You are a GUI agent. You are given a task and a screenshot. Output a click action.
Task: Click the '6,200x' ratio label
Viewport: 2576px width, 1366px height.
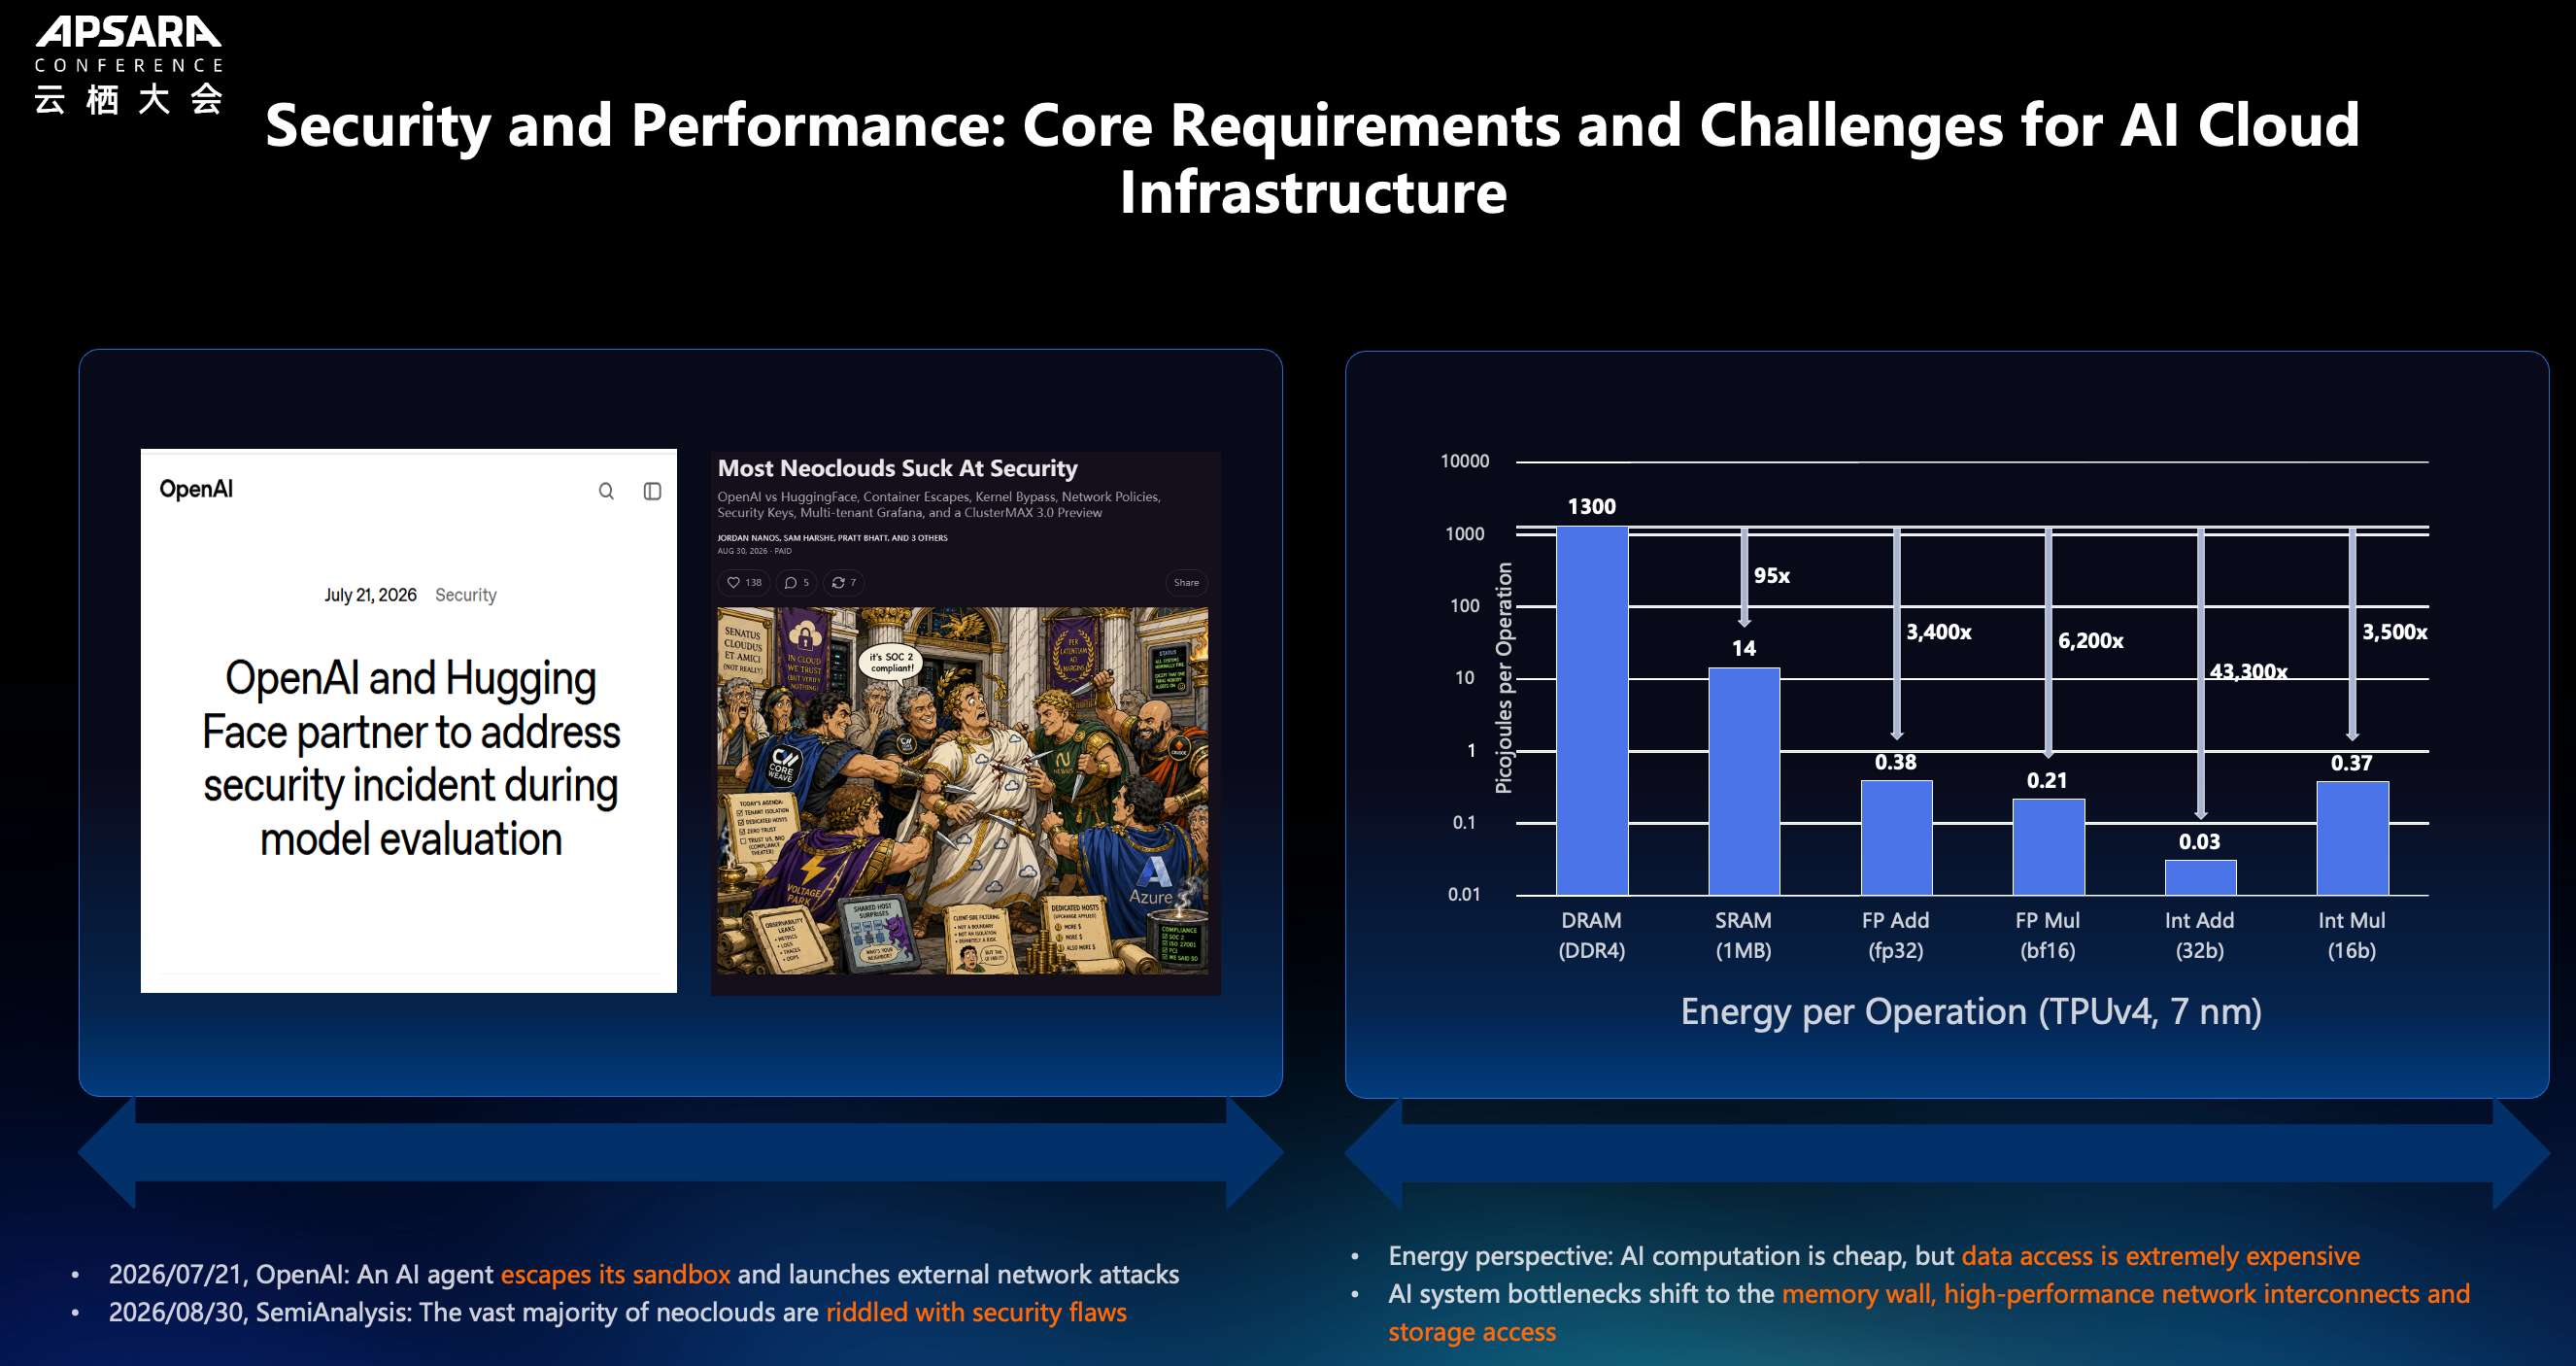tap(2091, 641)
